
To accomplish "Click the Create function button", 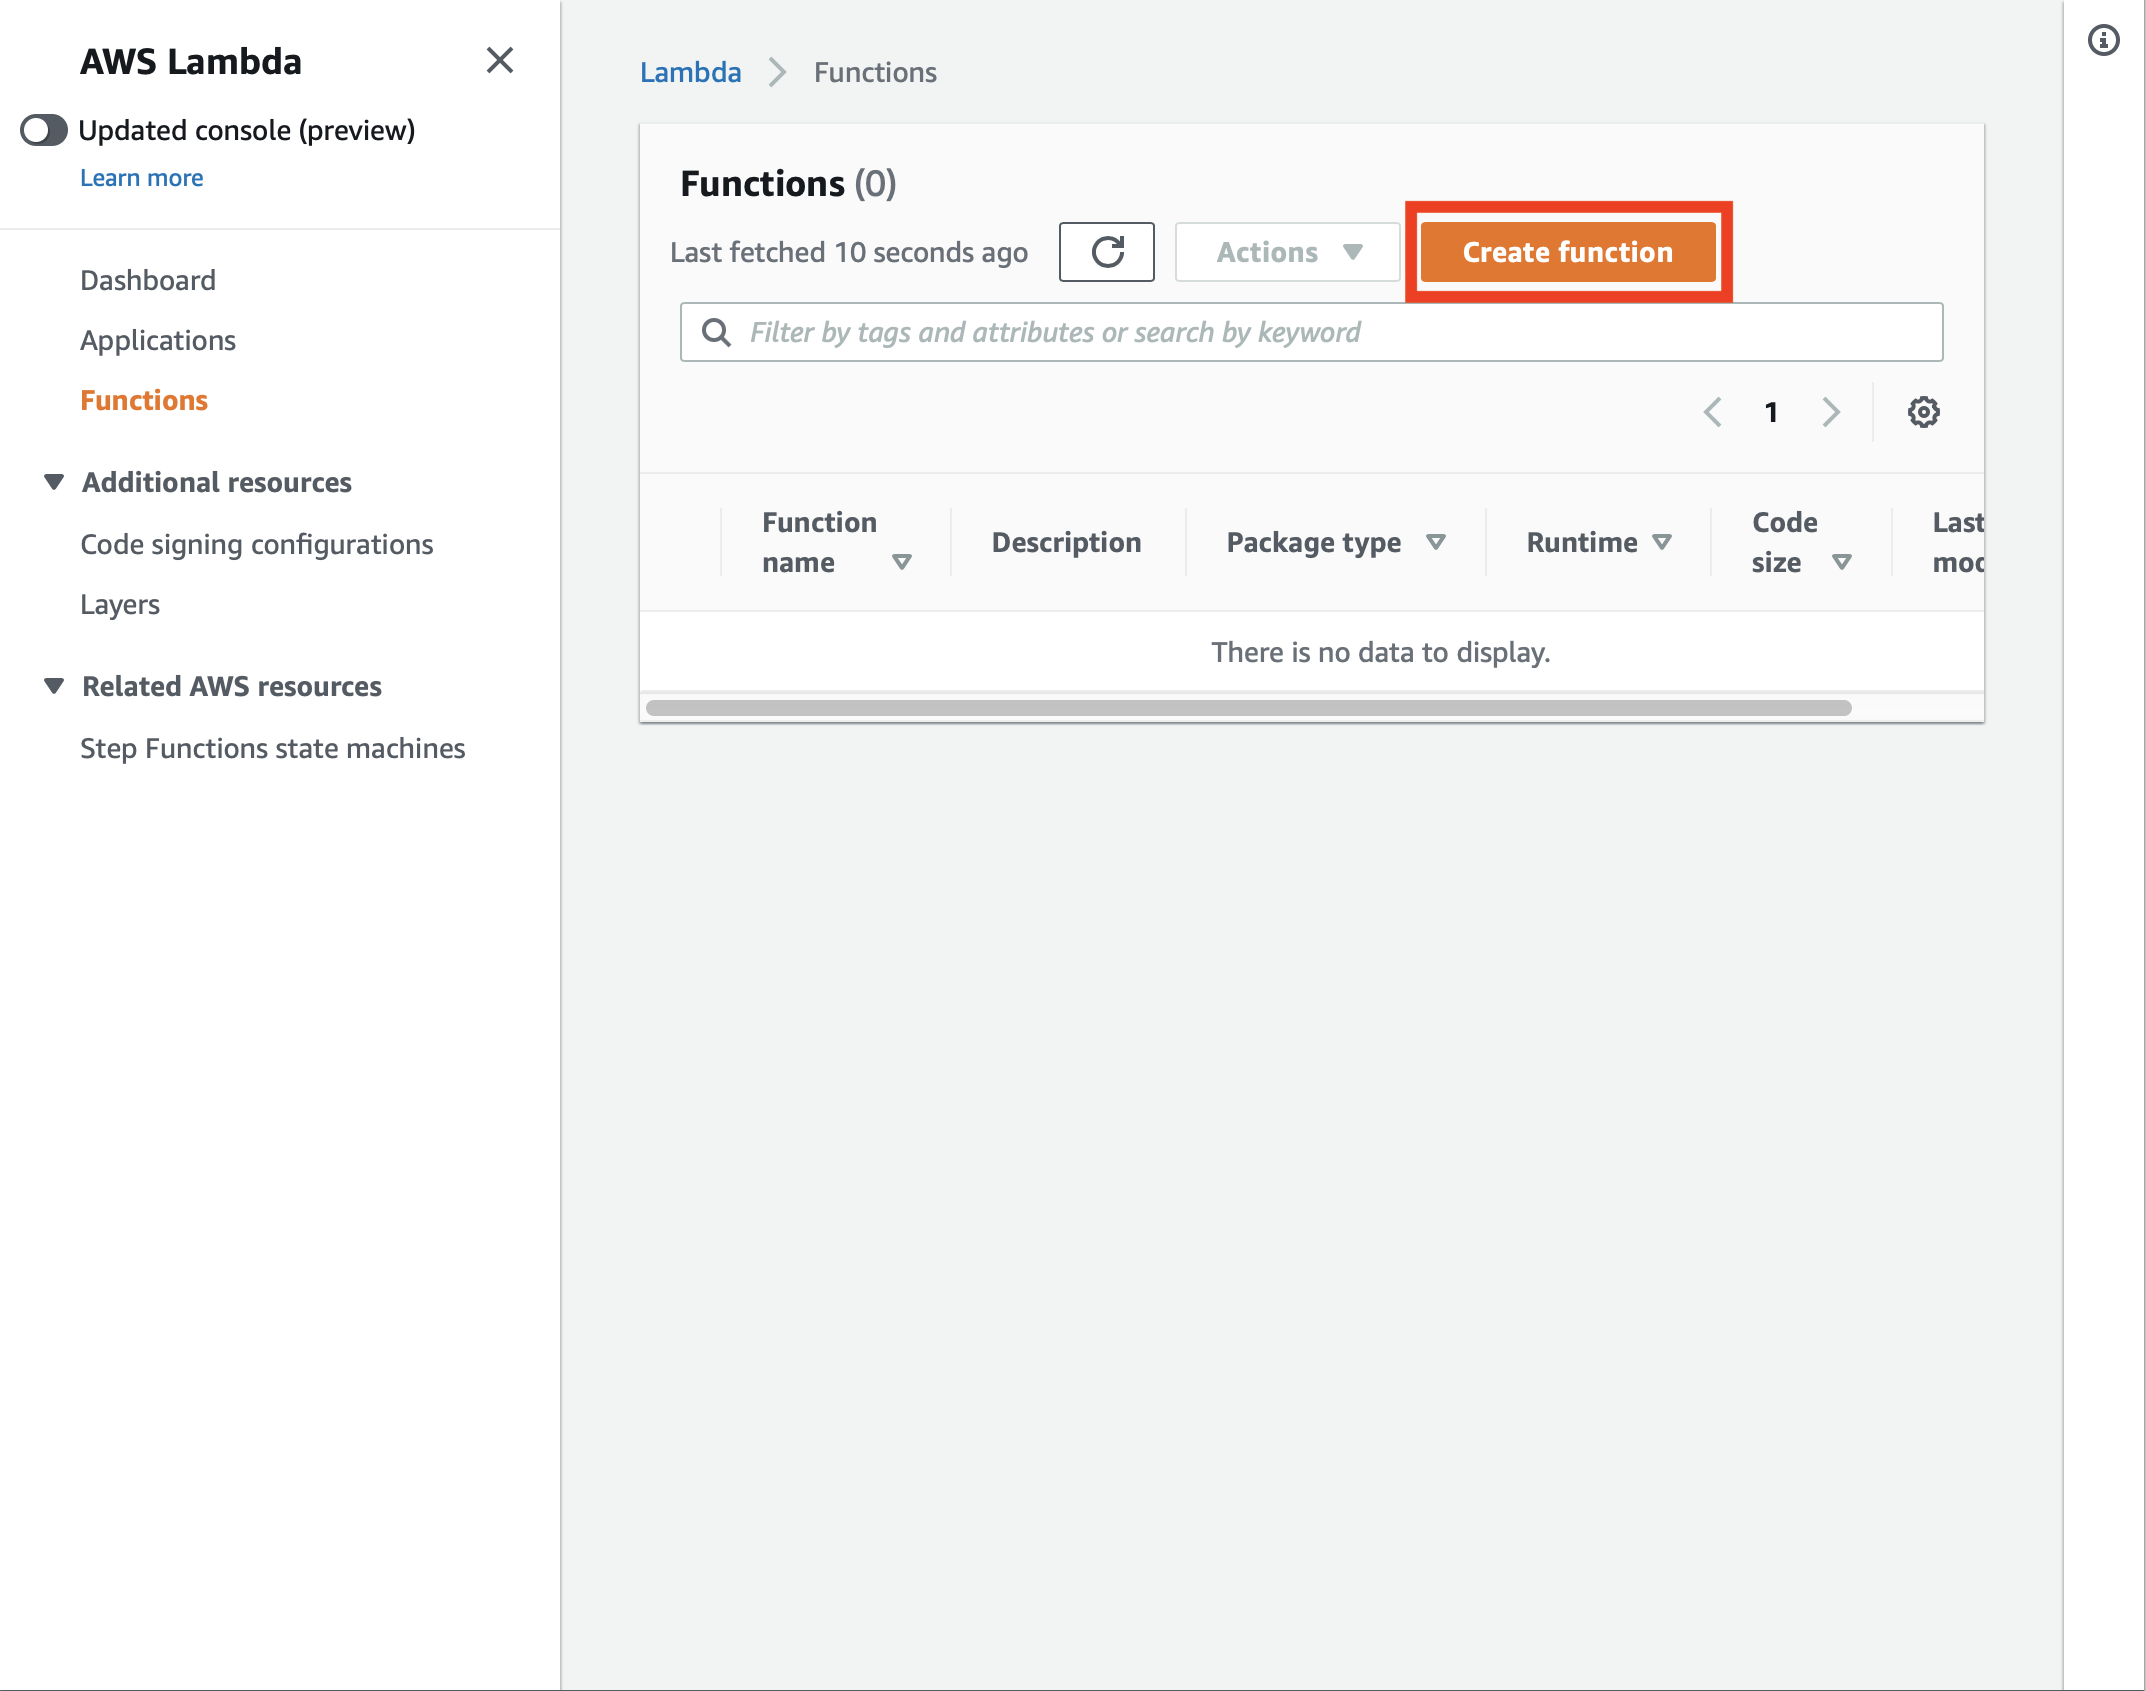I will tap(1568, 252).
